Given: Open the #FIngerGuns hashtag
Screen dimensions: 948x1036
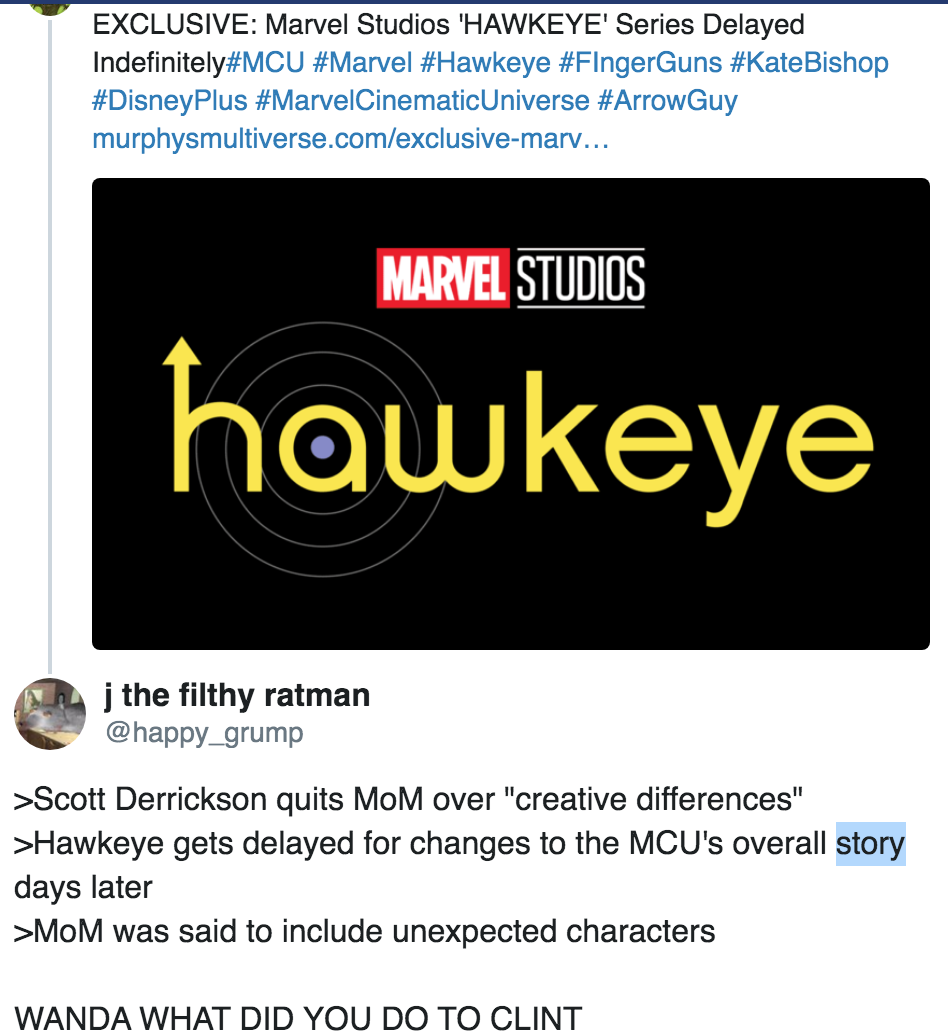Looking at the screenshot, I should point(640,63).
